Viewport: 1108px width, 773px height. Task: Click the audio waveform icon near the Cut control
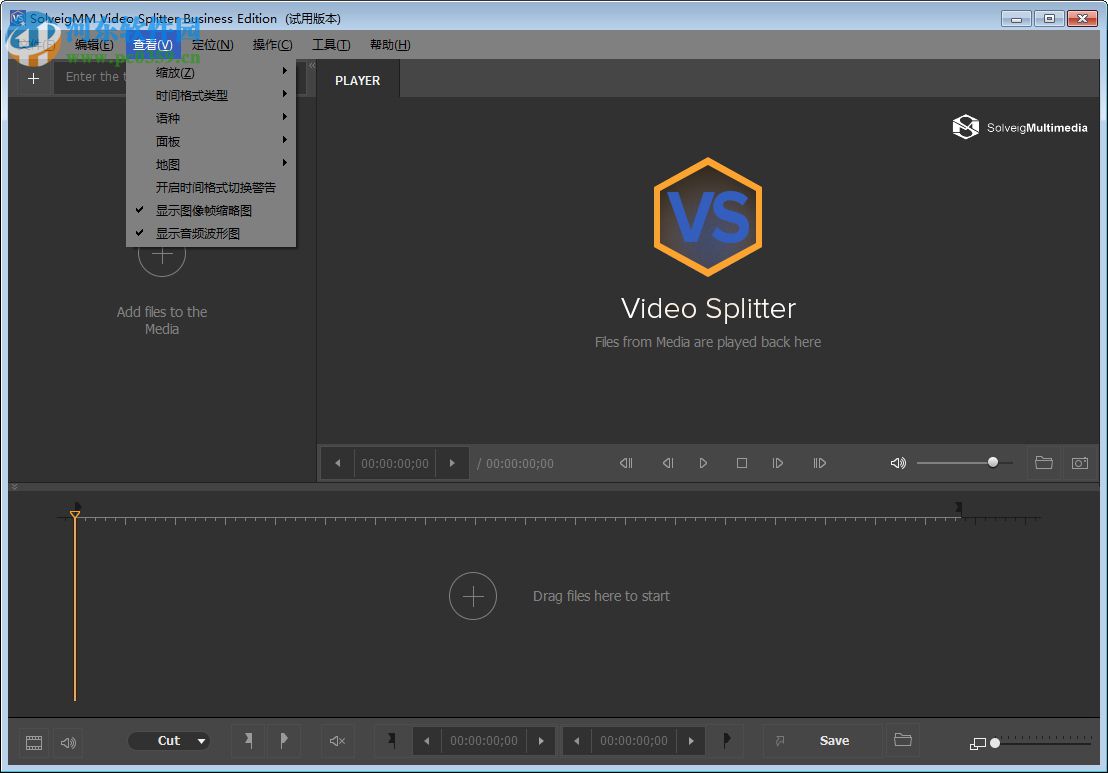(x=68, y=742)
